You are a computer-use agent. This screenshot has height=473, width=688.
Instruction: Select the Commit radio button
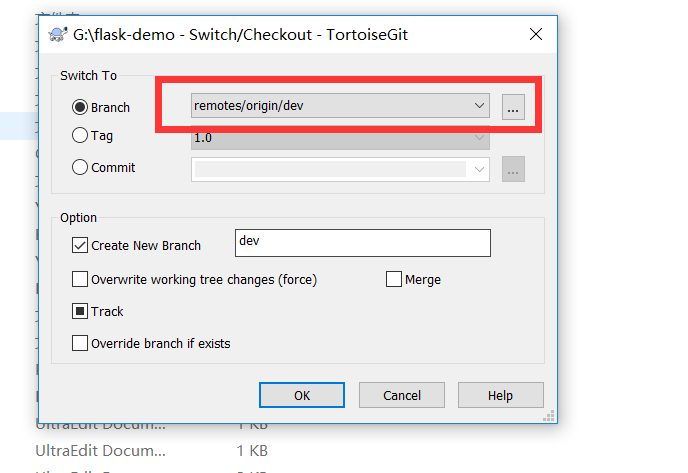(x=79, y=167)
